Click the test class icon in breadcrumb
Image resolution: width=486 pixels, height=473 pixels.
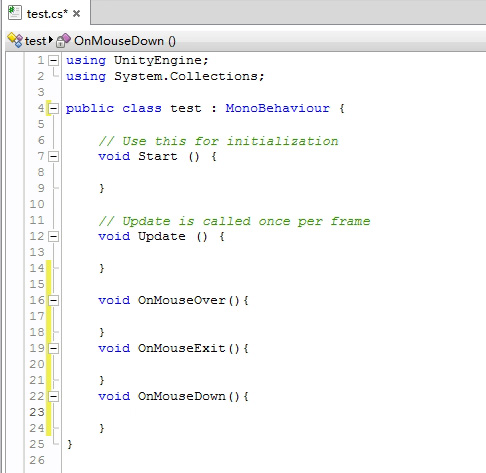point(15,40)
